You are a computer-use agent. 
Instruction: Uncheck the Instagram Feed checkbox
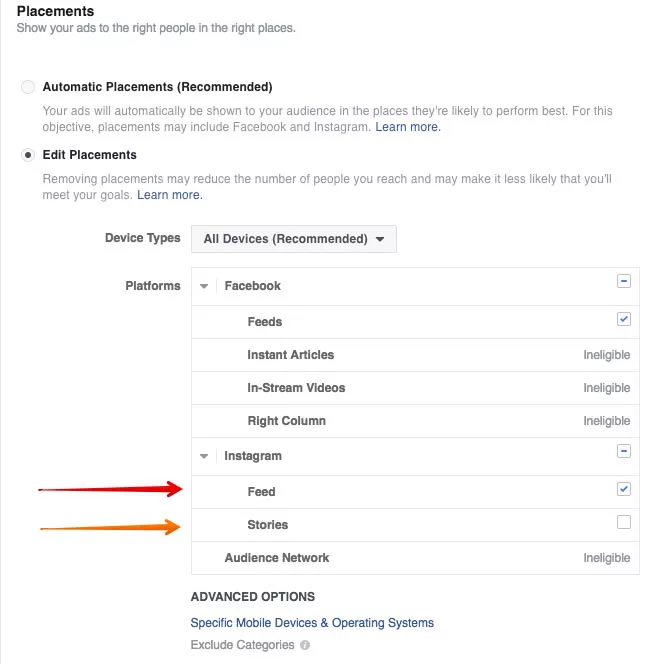[624, 489]
